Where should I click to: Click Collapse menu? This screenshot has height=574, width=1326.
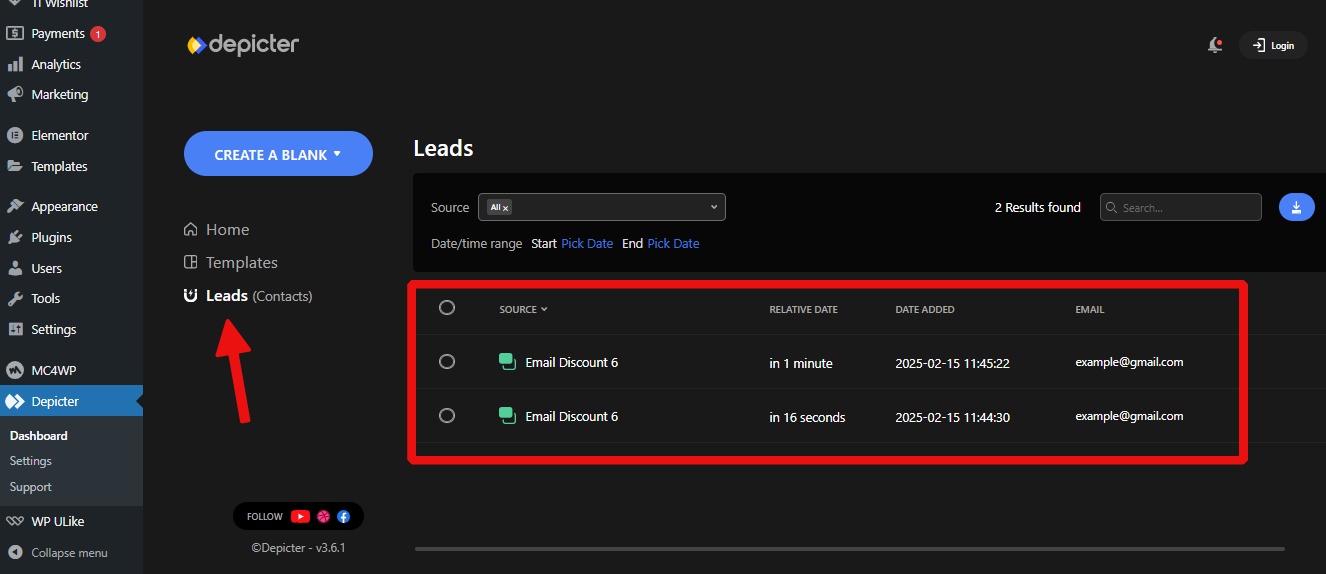coord(69,552)
